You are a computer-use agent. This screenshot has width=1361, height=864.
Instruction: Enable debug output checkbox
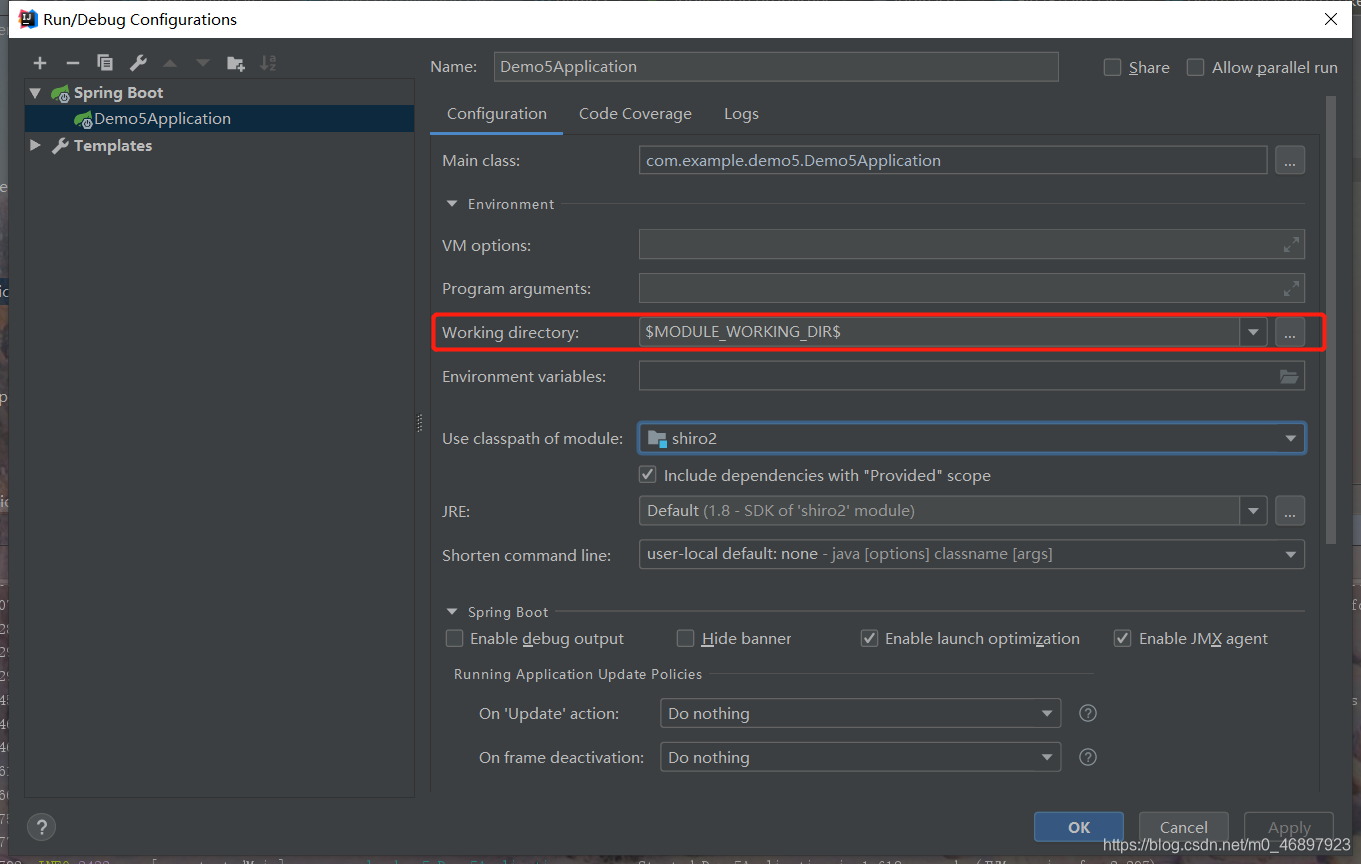455,638
